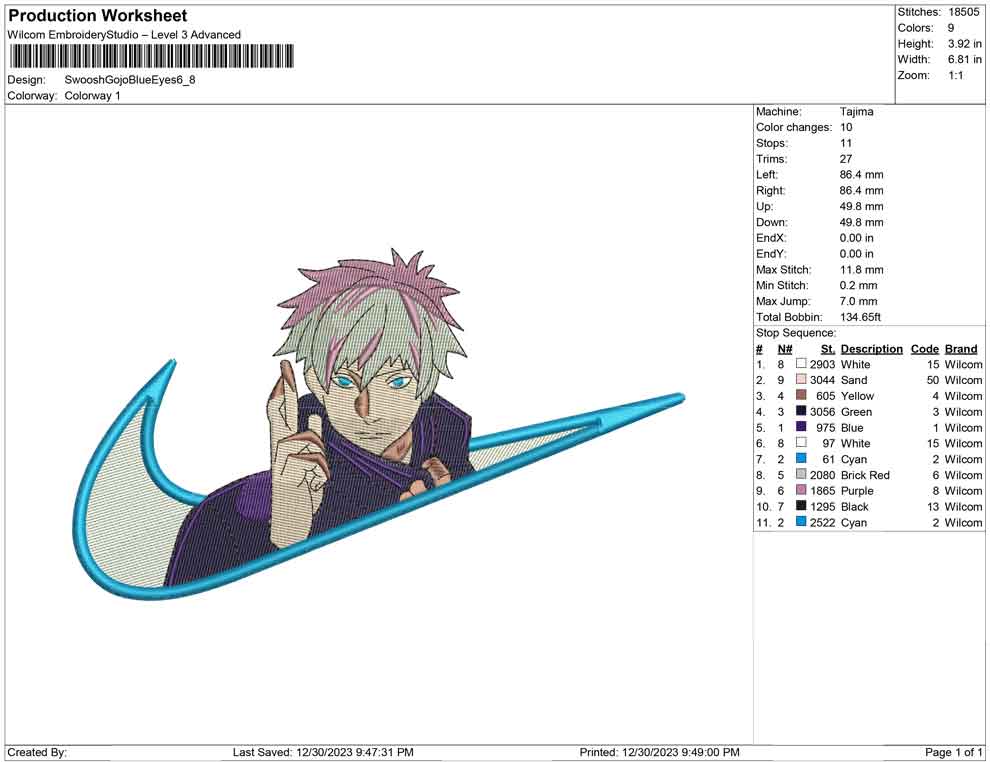Click the zoom value 1:1
Screen dimensions: 990x762
956,75
